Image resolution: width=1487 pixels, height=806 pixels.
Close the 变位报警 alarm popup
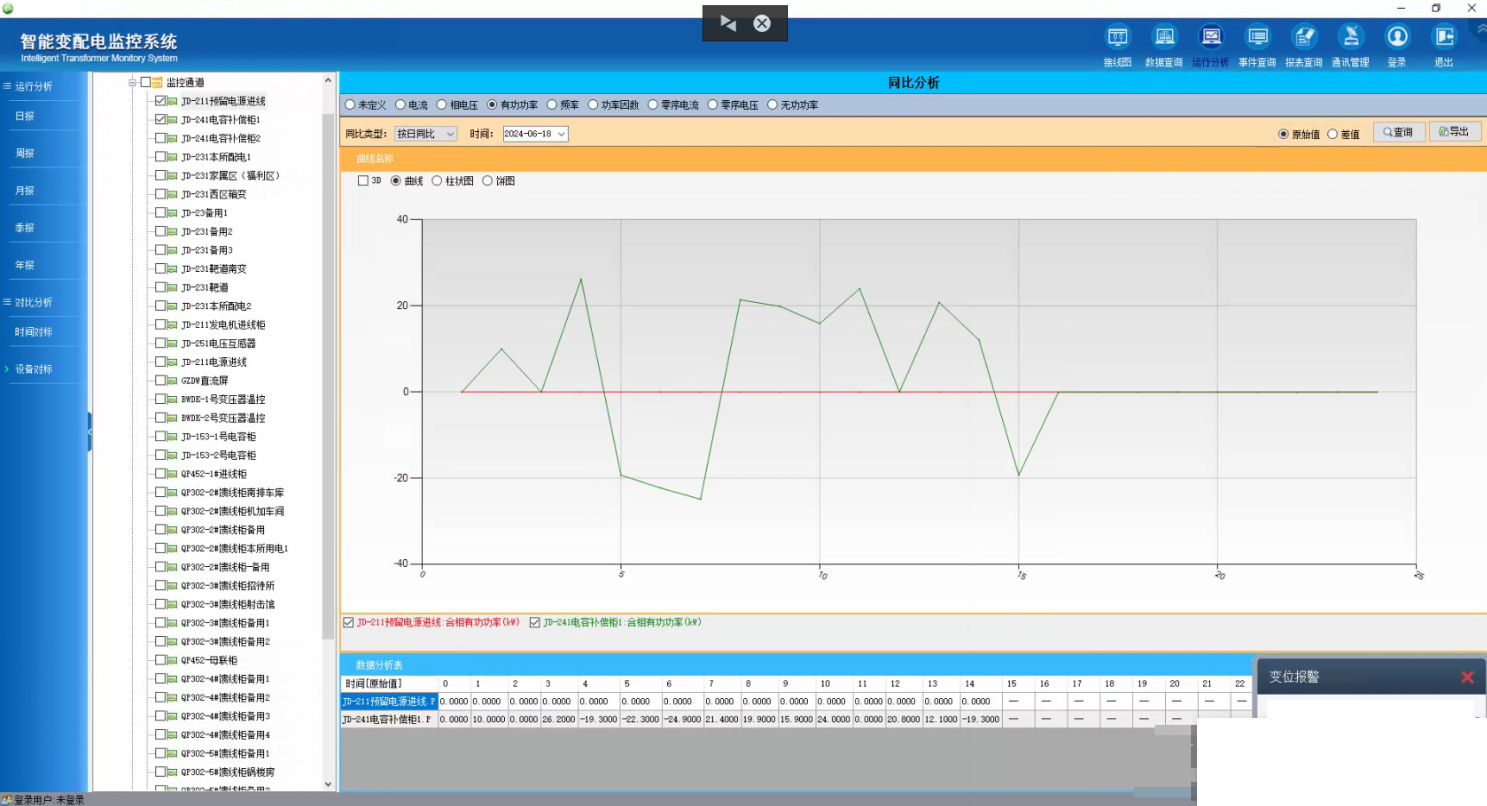click(x=1467, y=677)
